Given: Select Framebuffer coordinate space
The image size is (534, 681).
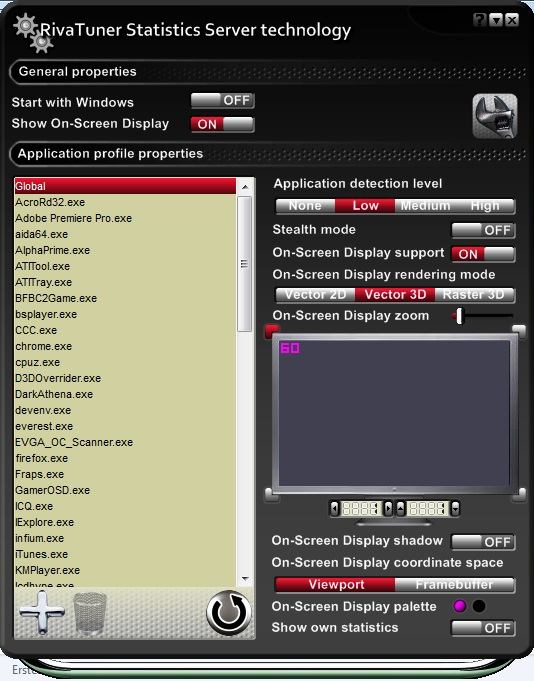Looking at the screenshot, I should click(455, 584).
